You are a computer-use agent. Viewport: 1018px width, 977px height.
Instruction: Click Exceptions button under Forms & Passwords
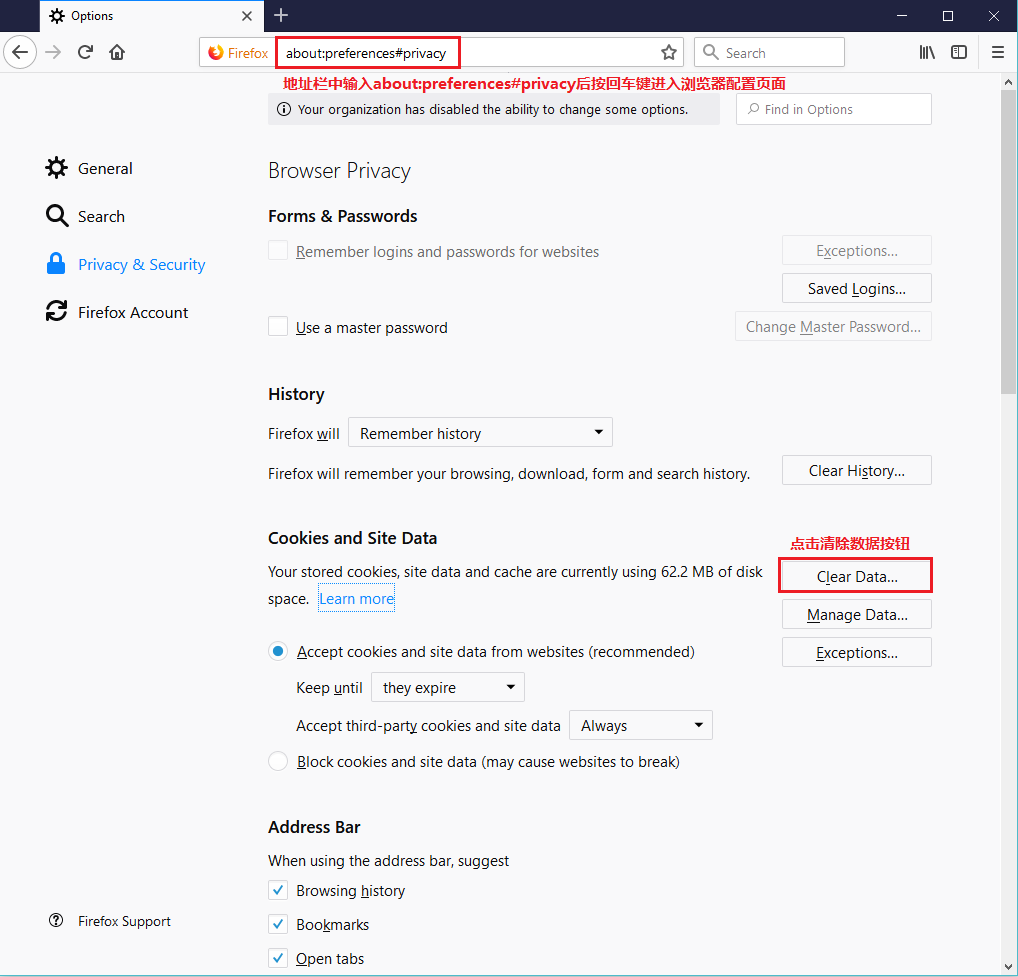click(856, 251)
